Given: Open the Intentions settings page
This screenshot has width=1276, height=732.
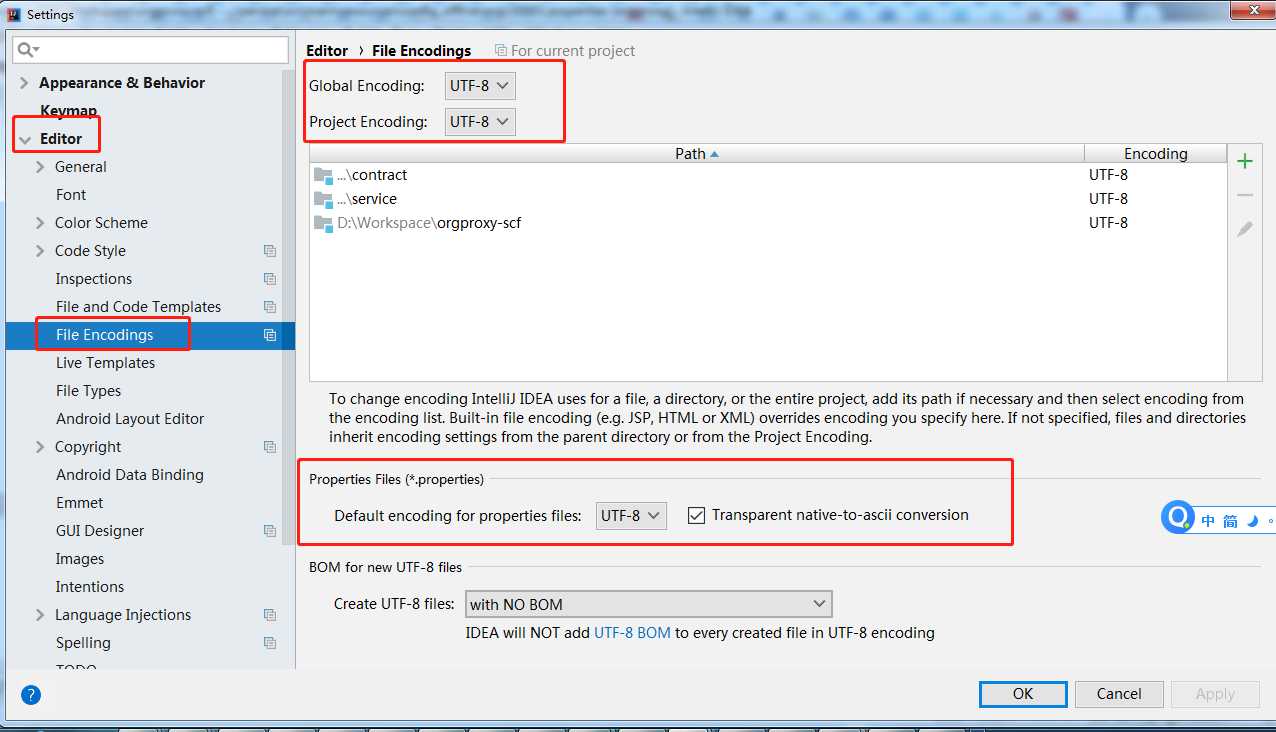Looking at the screenshot, I should point(90,587).
